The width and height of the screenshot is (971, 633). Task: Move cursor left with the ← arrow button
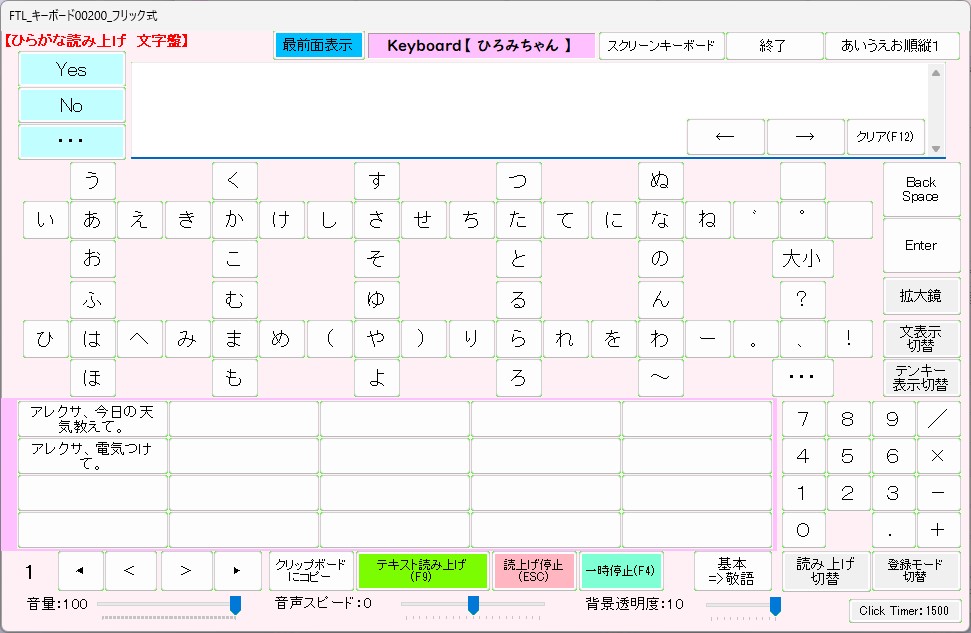(725, 137)
